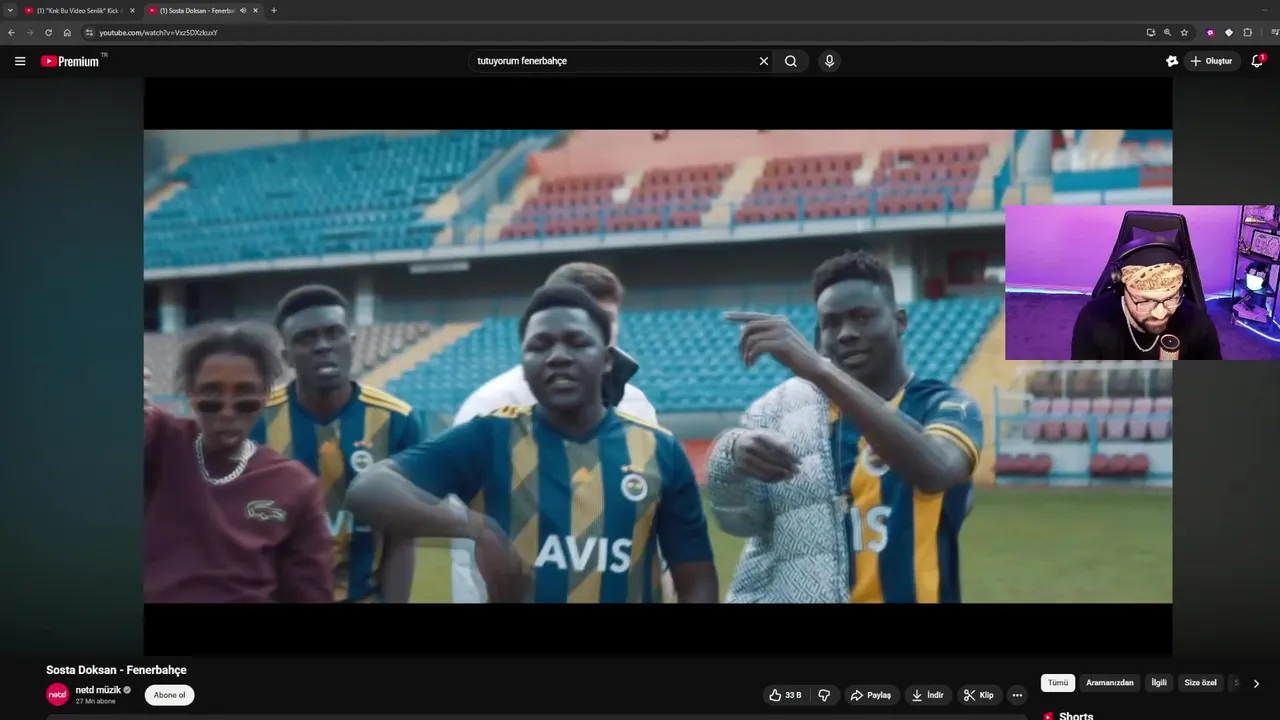The width and height of the screenshot is (1280, 720).
Task: Open the YouTube hamburger guide menu
Action: (x=20, y=61)
